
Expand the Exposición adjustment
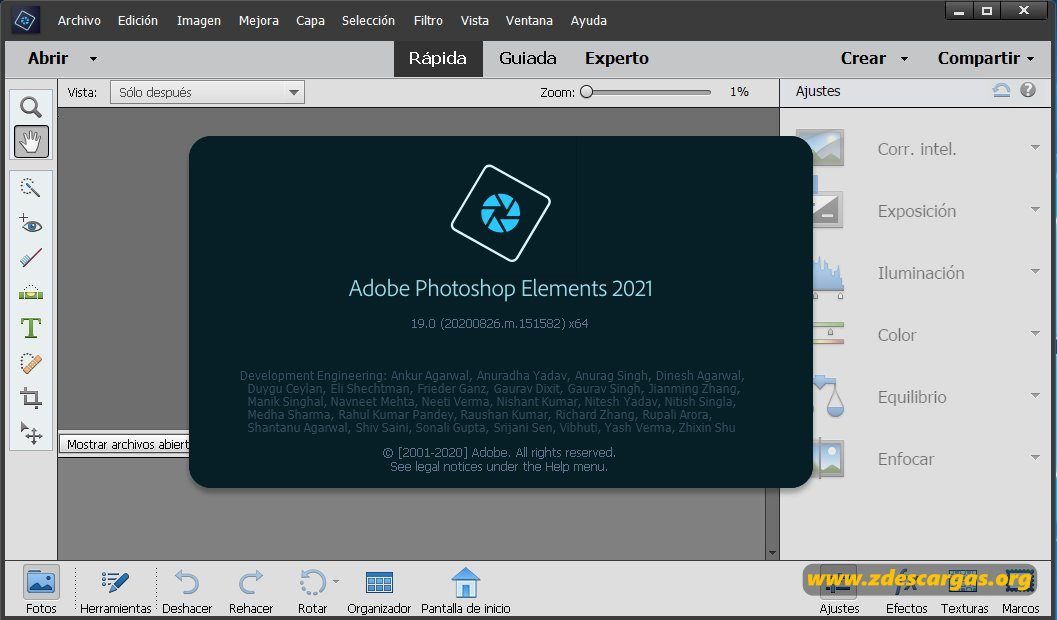[x=1035, y=210]
